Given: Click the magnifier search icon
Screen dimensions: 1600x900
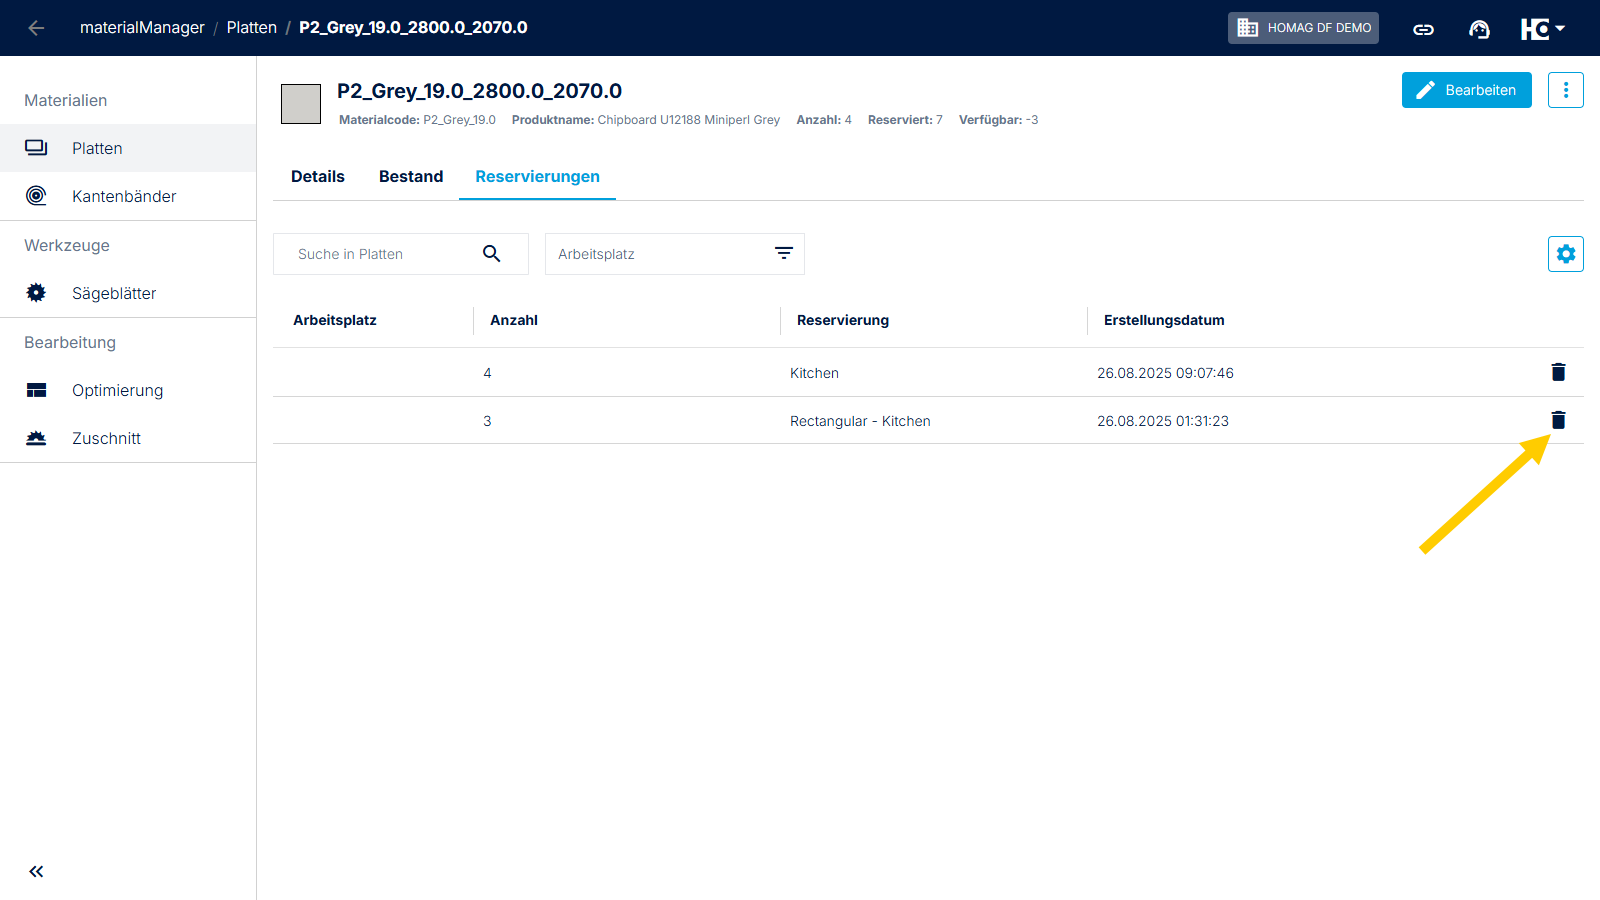Looking at the screenshot, I should click(x=491, y=254).
